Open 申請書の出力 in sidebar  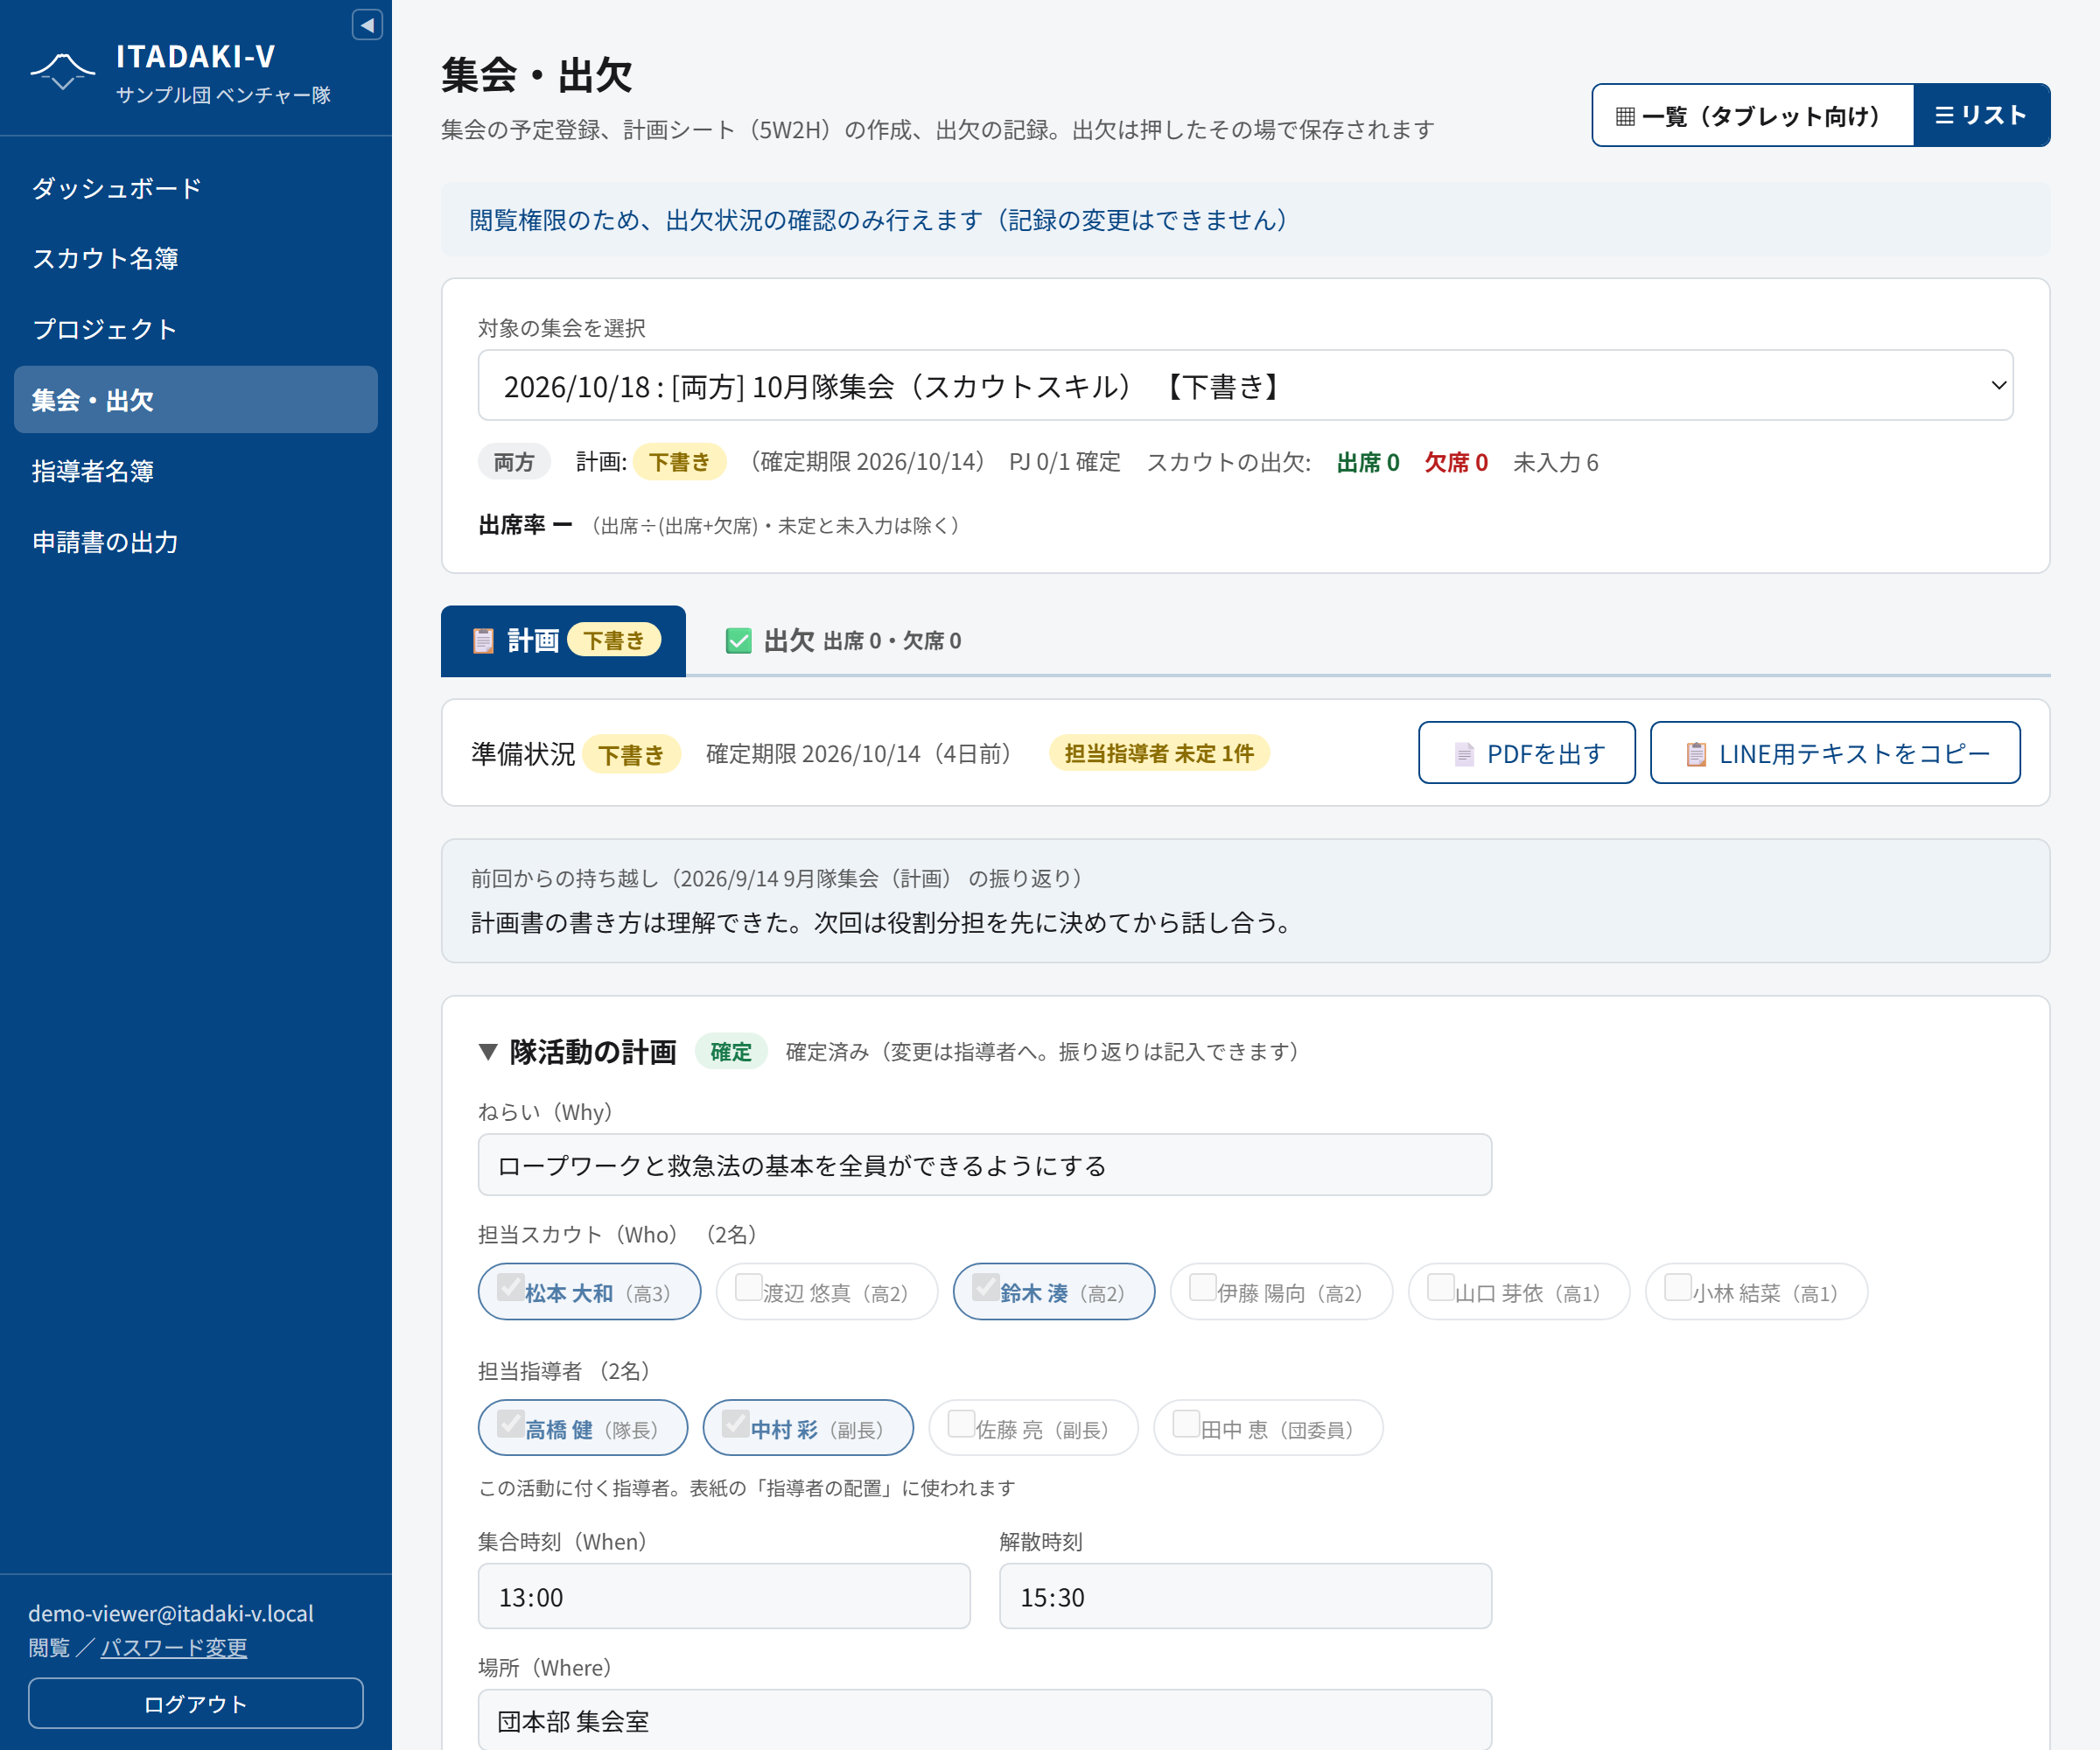196,542
